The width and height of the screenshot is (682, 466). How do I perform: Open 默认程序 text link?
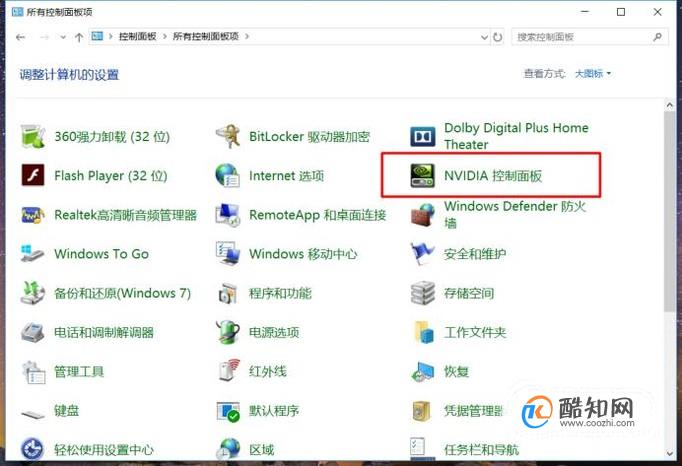pos(274,411)
